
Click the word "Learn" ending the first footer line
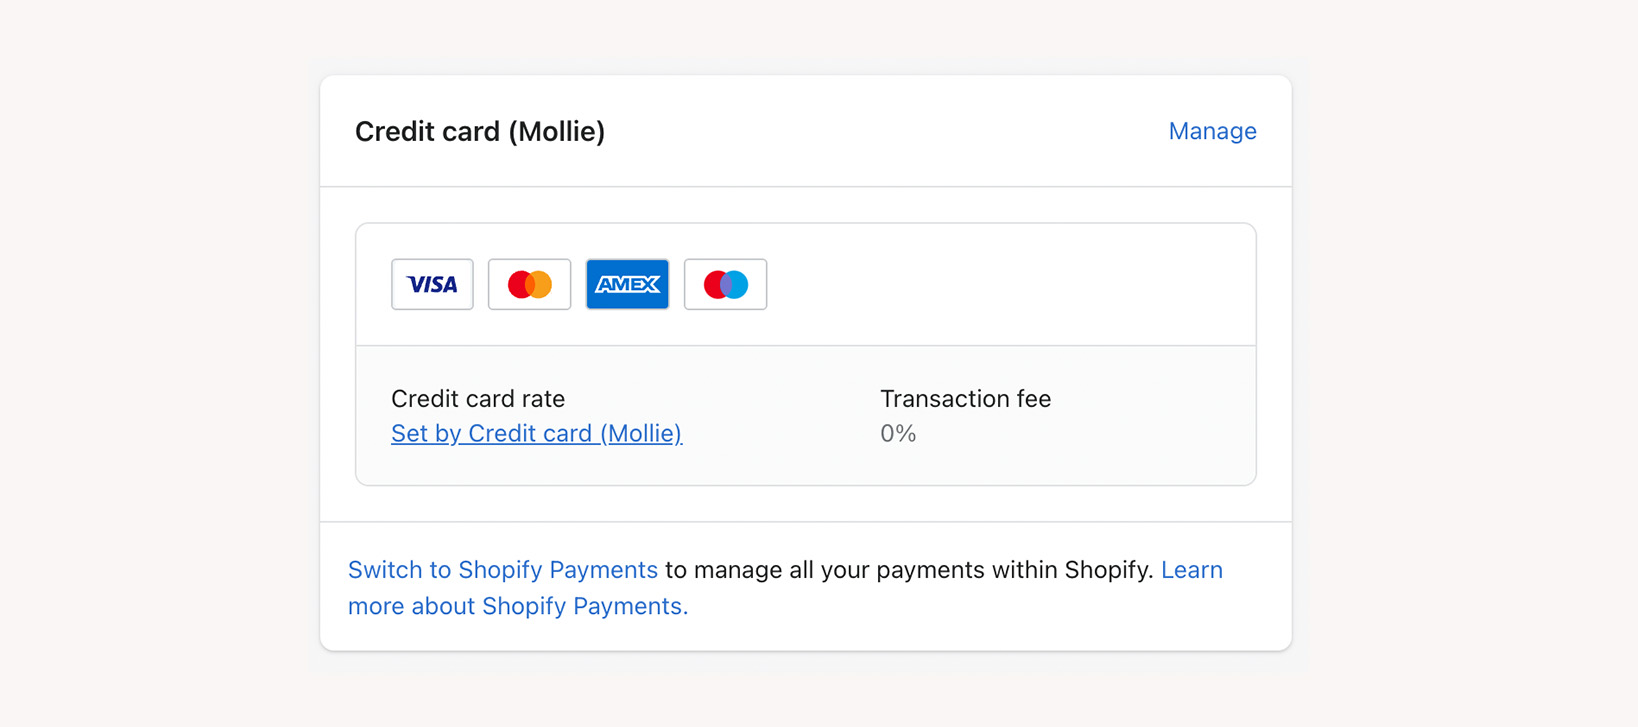coord(1192,570)
